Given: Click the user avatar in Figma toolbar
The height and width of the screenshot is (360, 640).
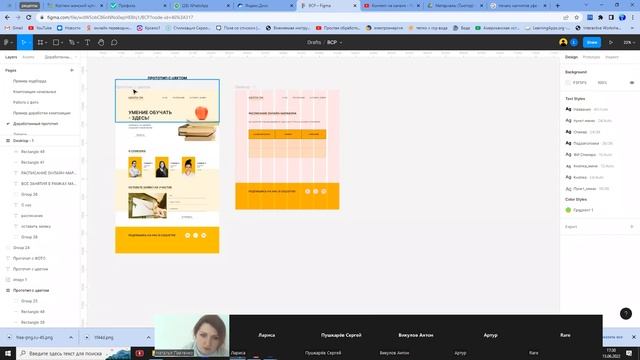Looking at the screenshot, I should coord(563,42).
